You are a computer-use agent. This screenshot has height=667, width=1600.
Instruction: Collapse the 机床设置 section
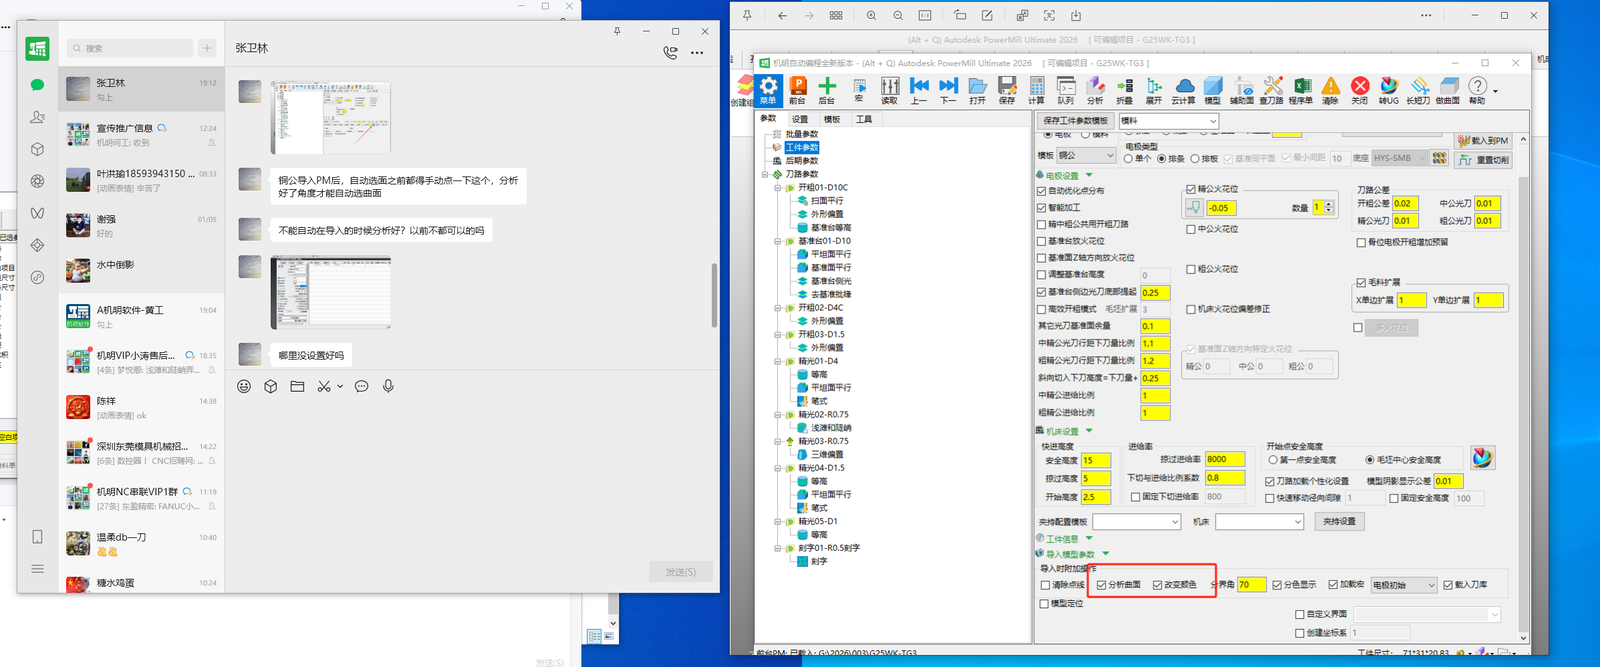1089,431
